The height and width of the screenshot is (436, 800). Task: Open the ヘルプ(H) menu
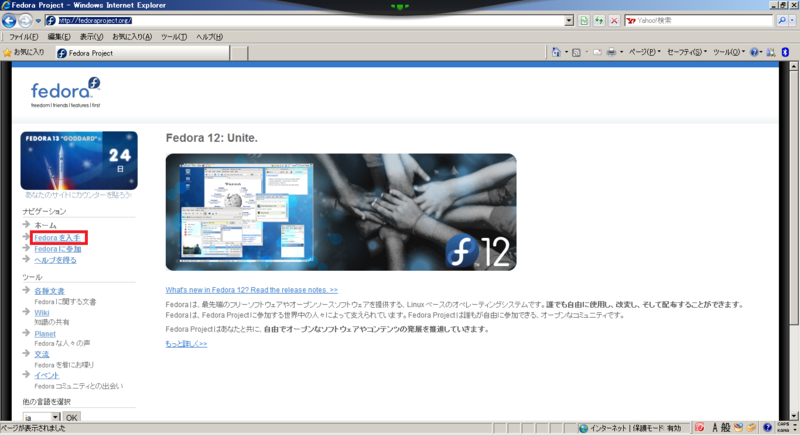(209, 37)
